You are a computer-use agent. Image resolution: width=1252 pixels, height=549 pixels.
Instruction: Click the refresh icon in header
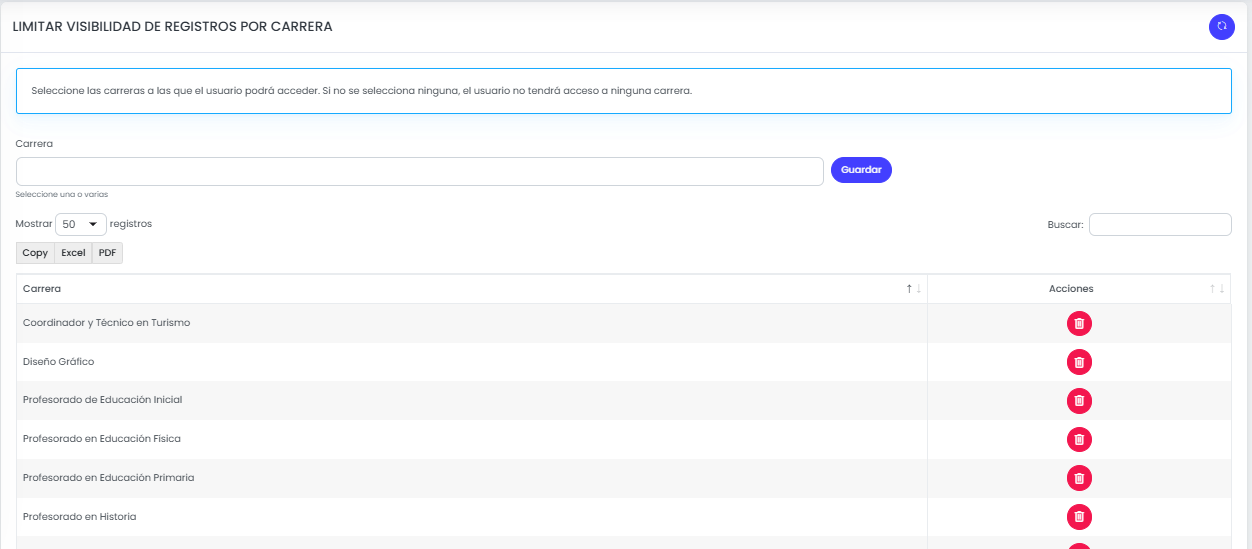point(1221,27)
